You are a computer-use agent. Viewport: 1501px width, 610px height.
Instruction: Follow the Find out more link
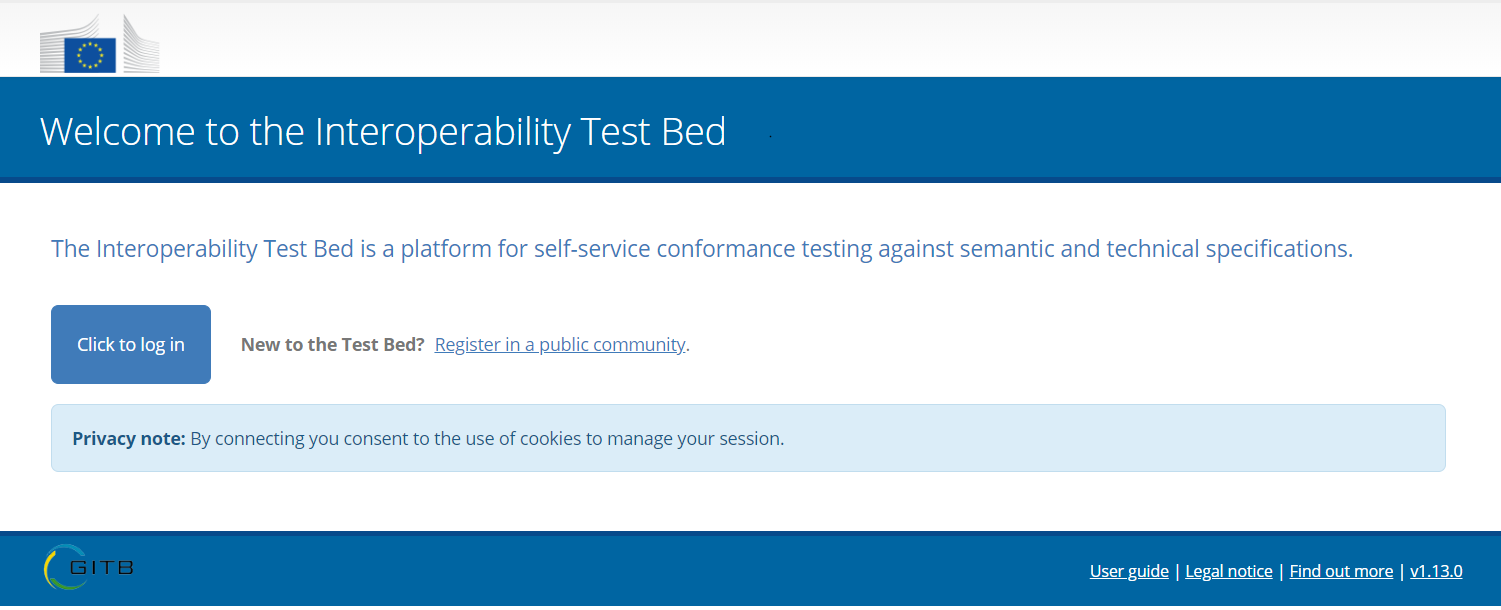pyautogui.click(x=1341, y=571)
